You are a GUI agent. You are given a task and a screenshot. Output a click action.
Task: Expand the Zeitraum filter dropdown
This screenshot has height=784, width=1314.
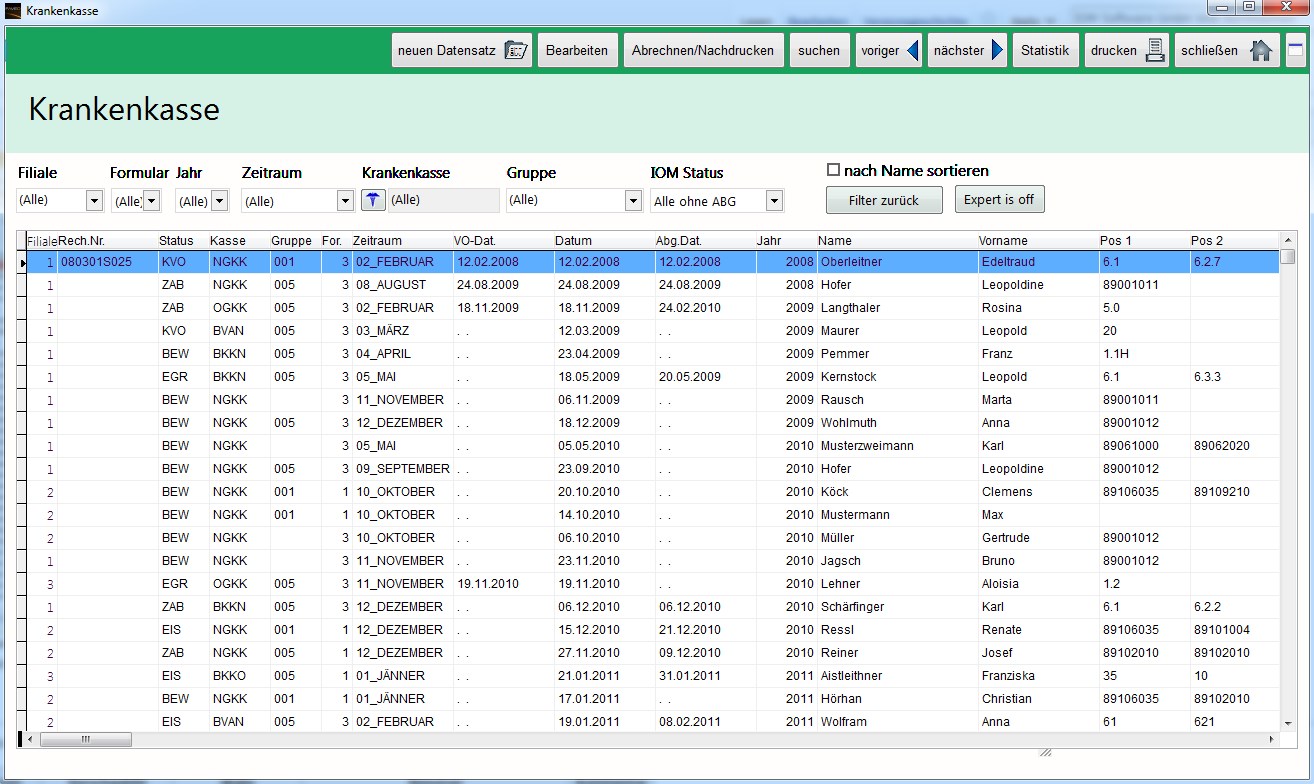(x=345, y=201)
